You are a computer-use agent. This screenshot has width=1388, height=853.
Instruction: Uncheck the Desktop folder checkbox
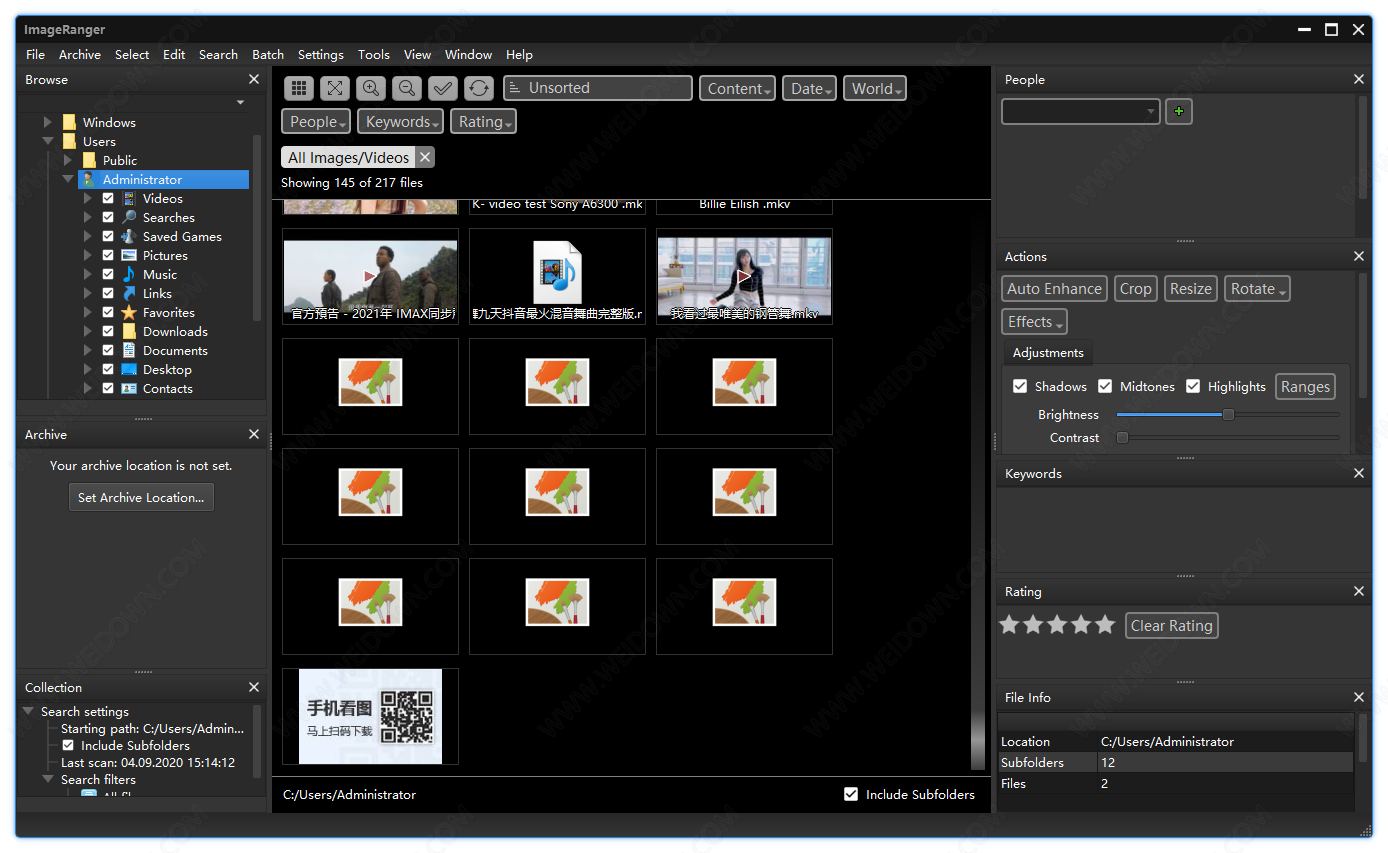108,369
